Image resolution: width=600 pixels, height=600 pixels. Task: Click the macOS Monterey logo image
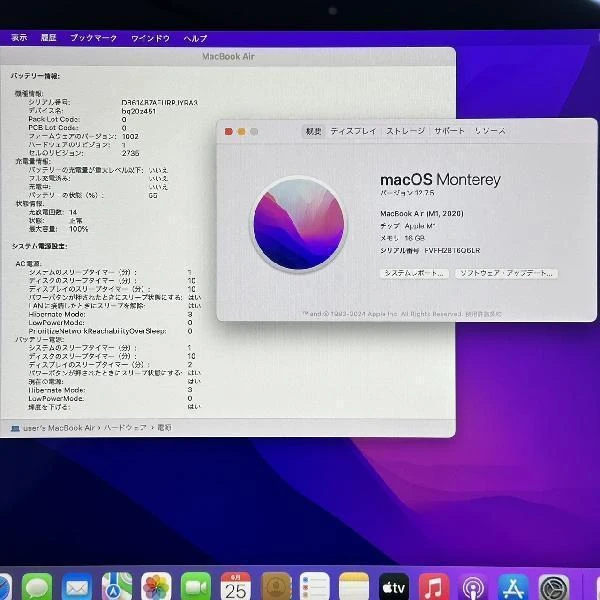pyautogui.click(x=299, y=223)
